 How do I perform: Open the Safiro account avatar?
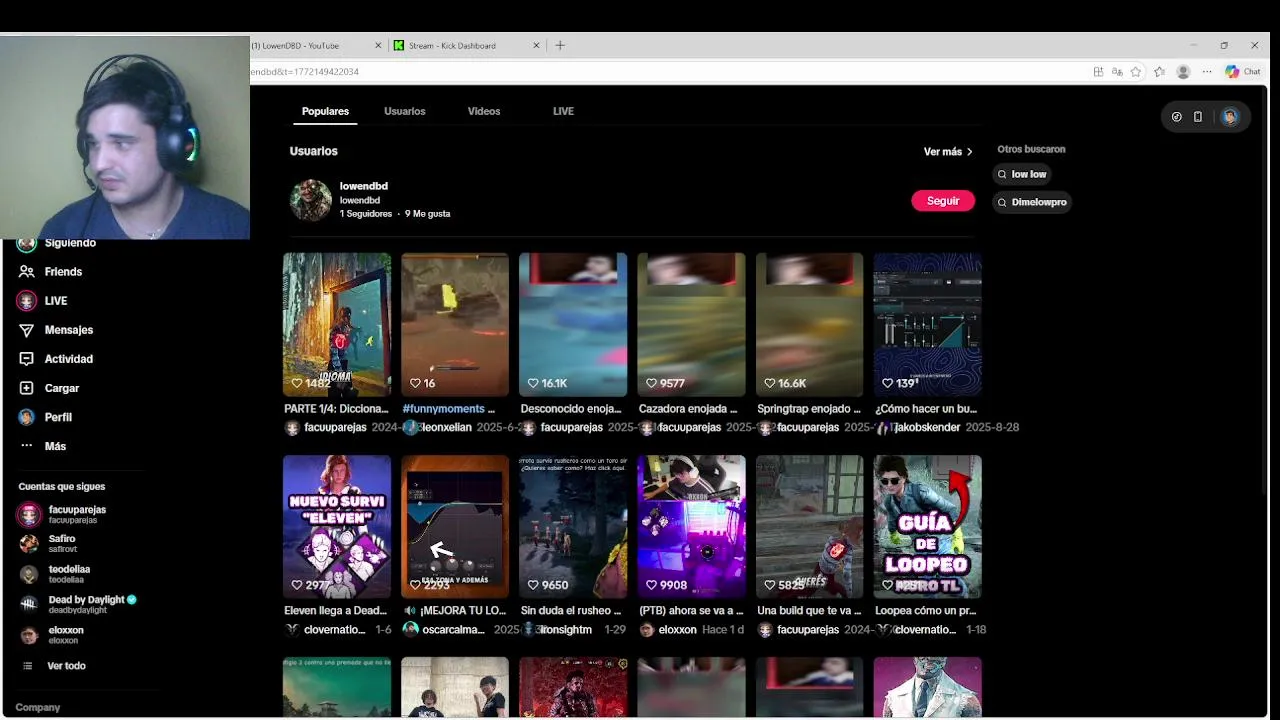tap(29, 543)
